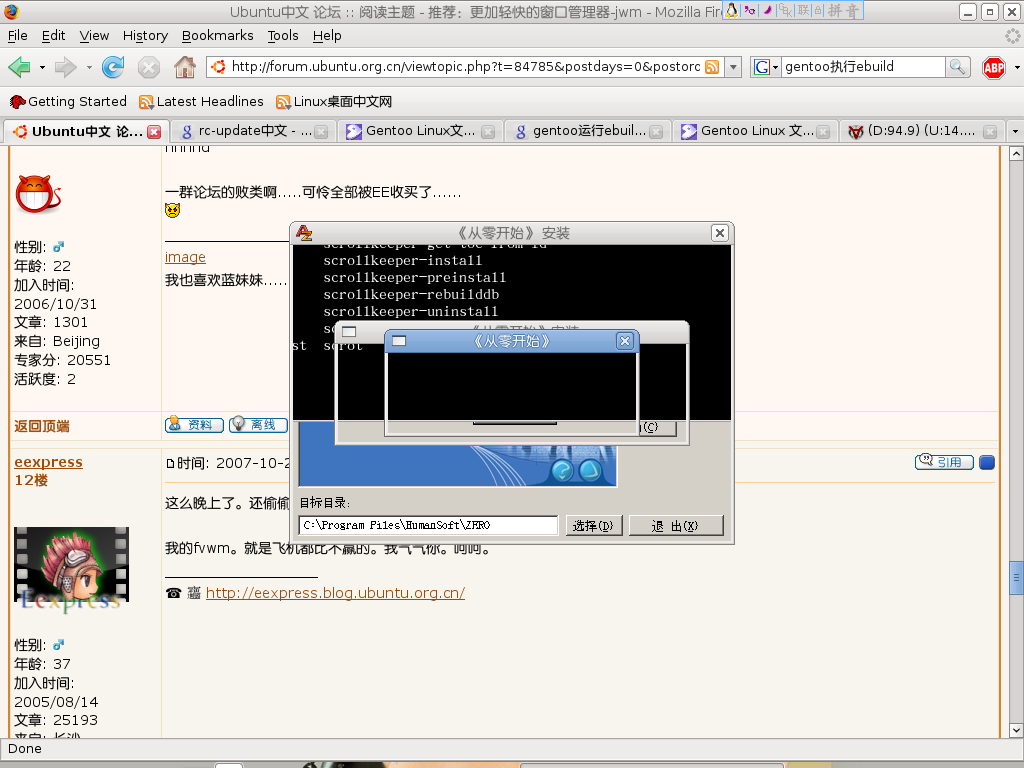This screenshot has width=1024, height=768.
Task: Open the Back history dropdown arrow
Action: [42, 67]
